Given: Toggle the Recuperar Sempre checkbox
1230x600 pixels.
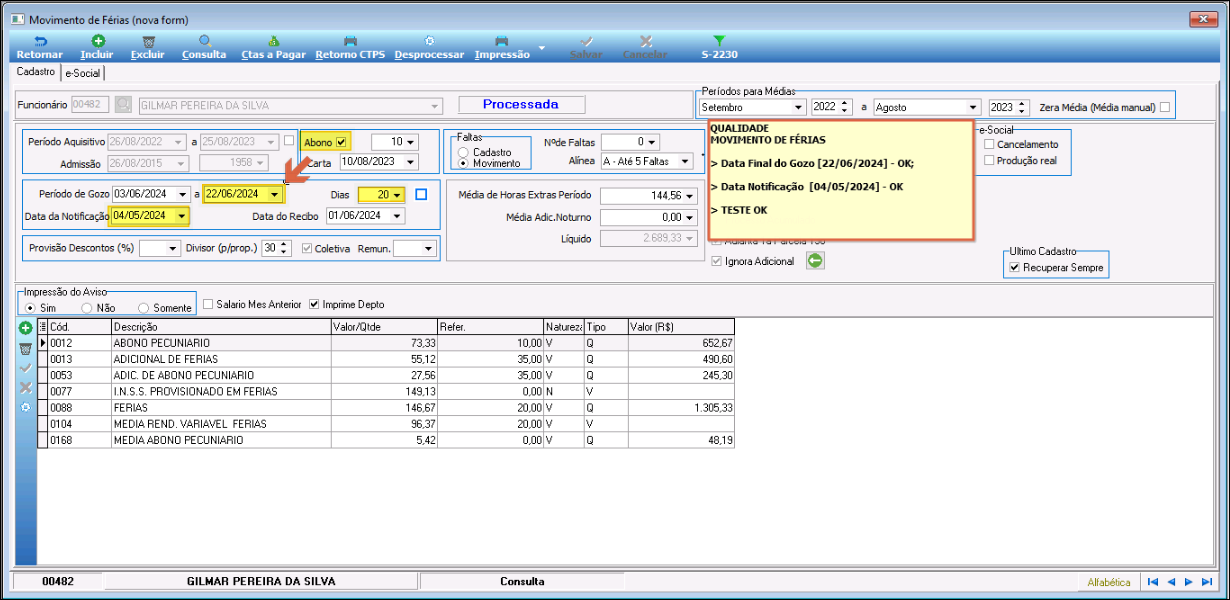Looking at the screenshot, I should coord(1015,268).
